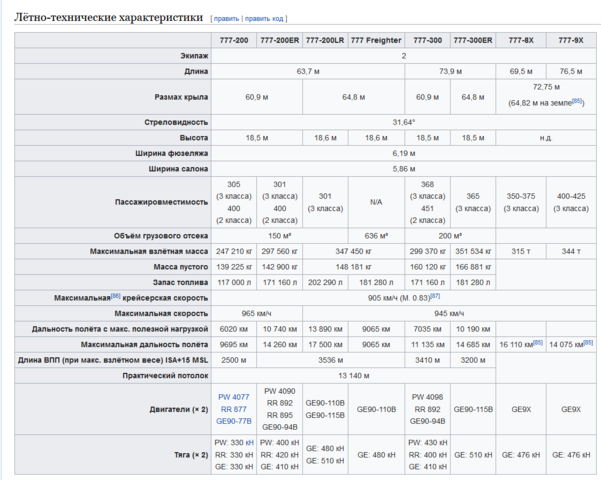
Task: Select the 777-200 column header
Action: (234, 40)
